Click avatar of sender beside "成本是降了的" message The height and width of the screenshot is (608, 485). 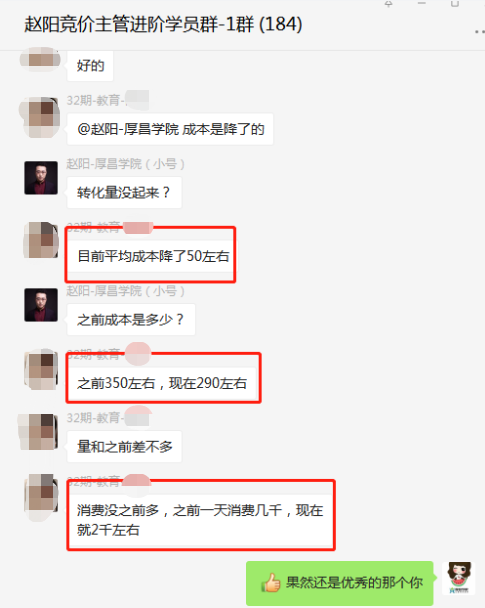[40, 117]
